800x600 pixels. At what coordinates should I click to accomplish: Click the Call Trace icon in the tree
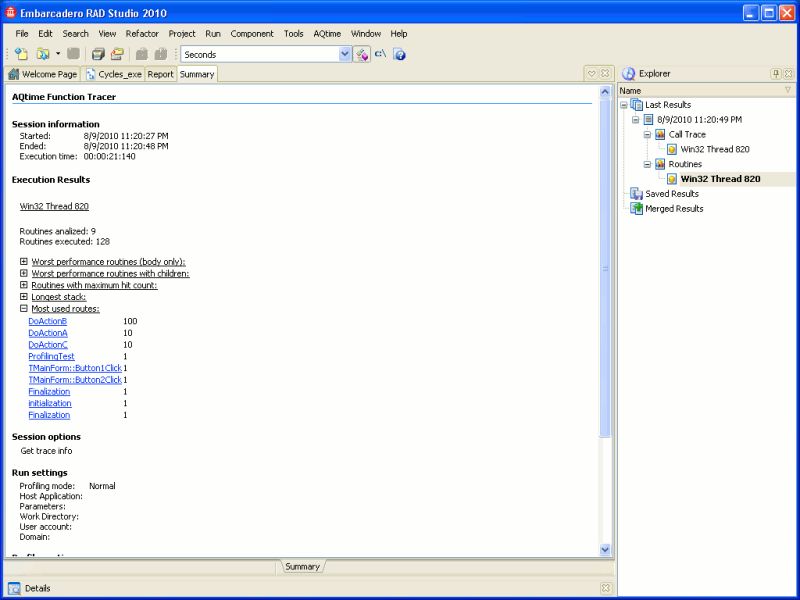(x=659, y=134)
